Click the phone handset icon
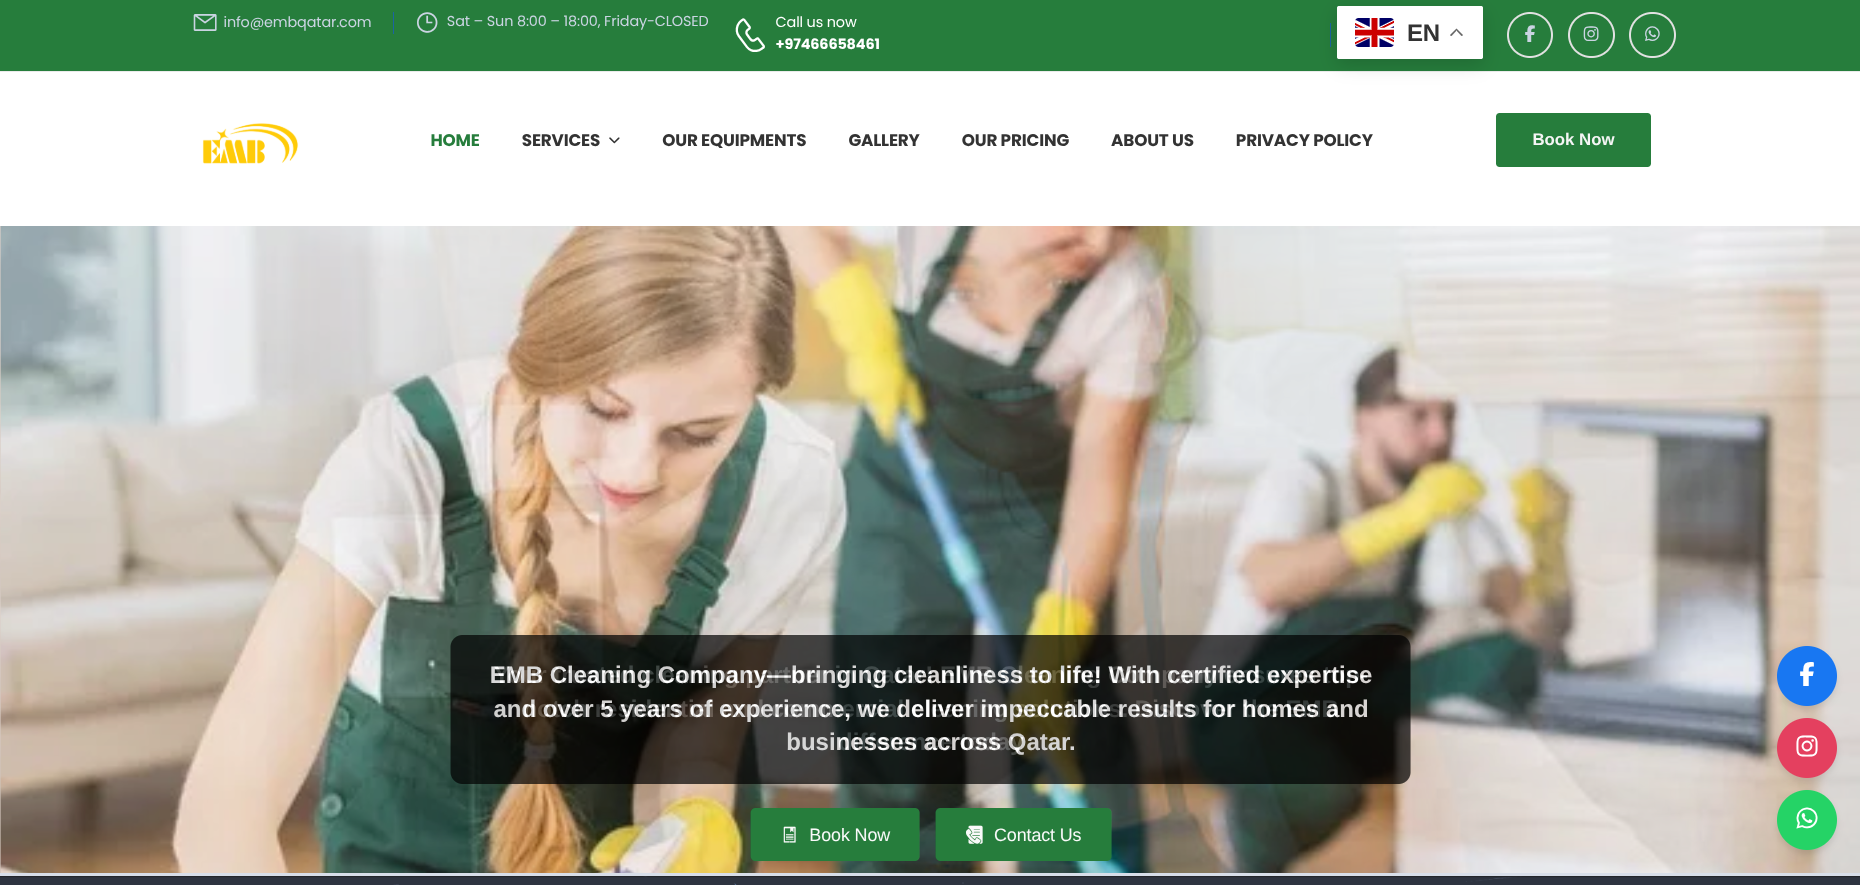 click(x=750, y=34)
